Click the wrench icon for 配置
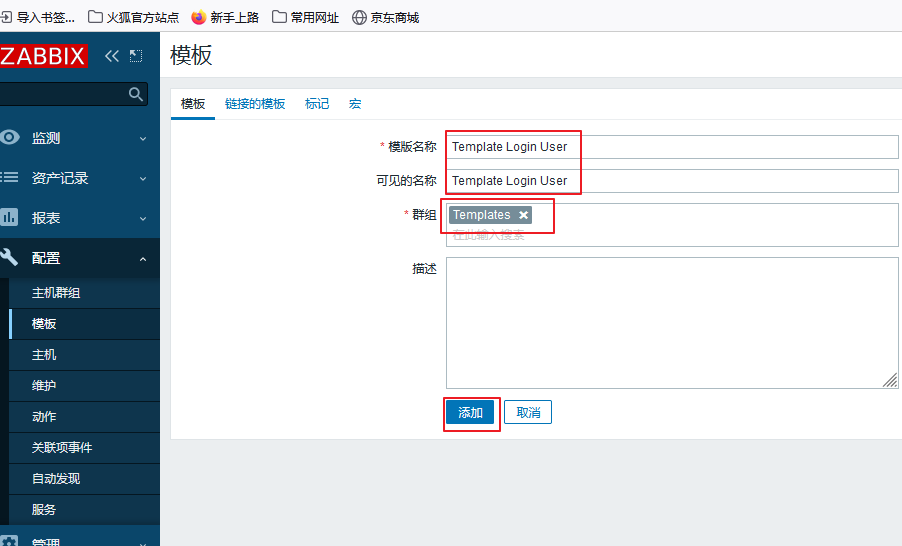Screen dimensions: 902x546 tap(9, 257)
